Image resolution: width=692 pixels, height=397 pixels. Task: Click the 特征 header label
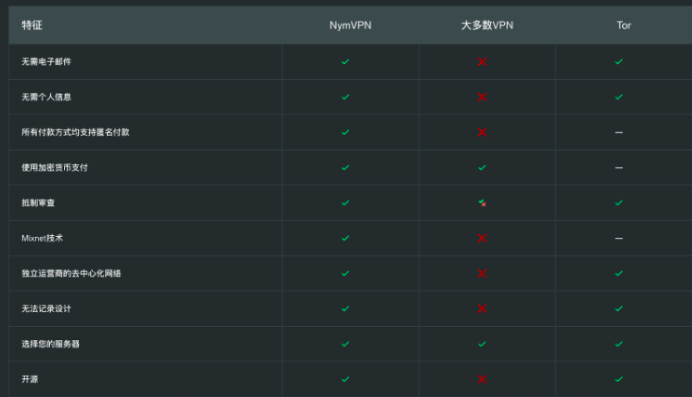(32, 25)
